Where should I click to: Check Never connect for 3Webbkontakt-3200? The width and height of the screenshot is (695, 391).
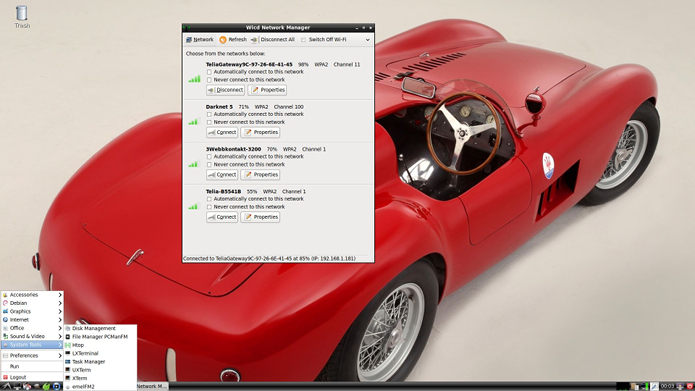[x=209, y=164]
